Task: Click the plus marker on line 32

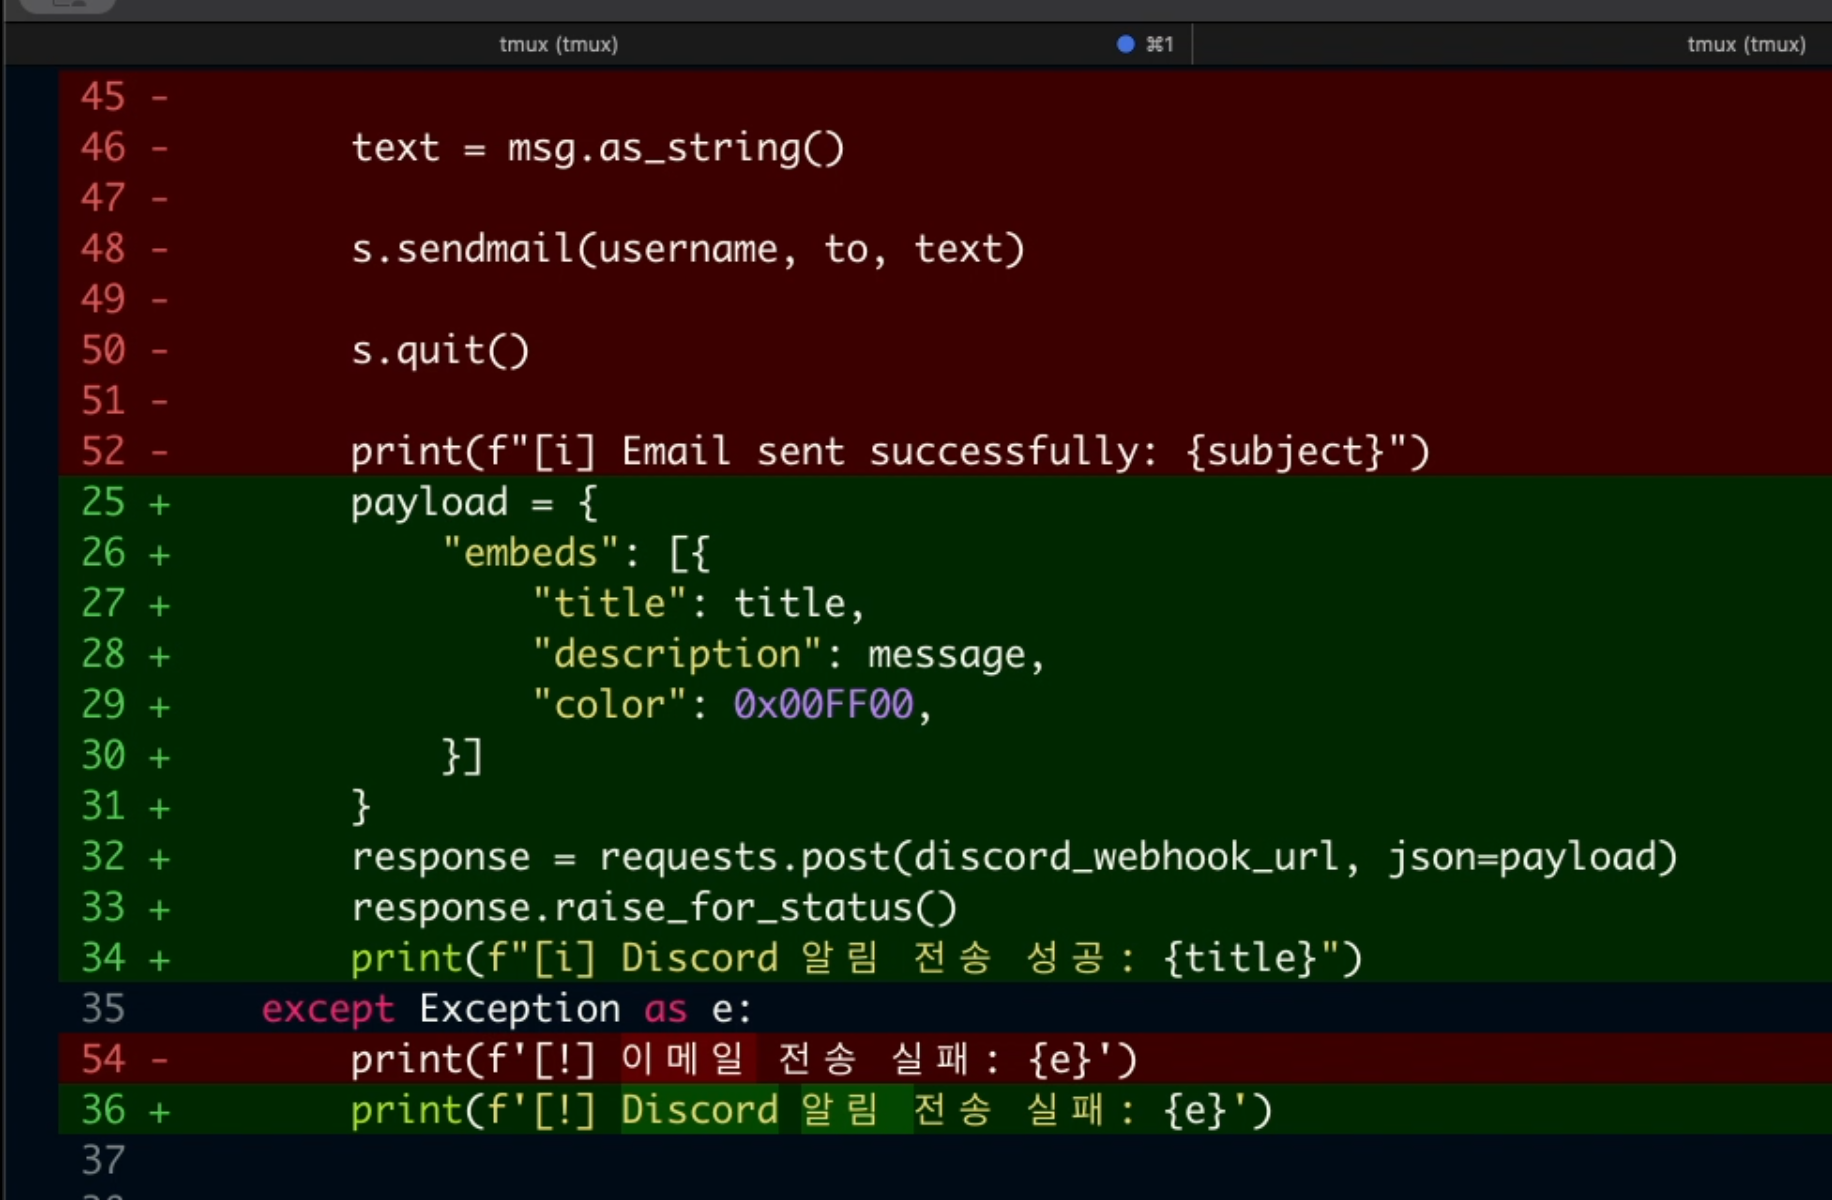Action: pos(159,859)
